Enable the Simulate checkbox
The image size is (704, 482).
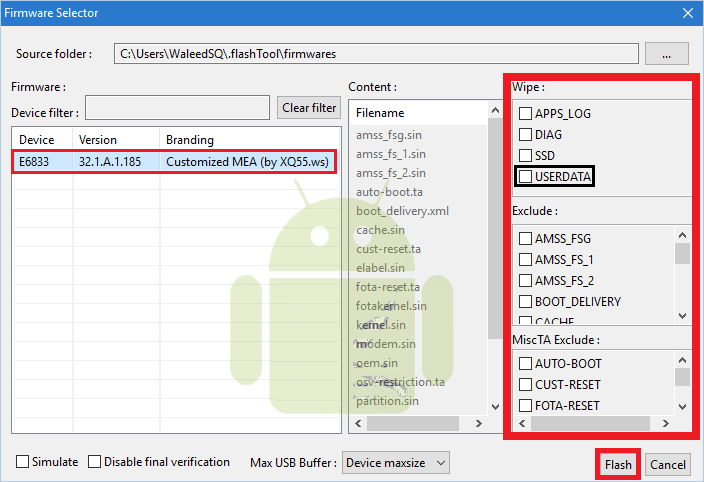[x=22, y=462]
